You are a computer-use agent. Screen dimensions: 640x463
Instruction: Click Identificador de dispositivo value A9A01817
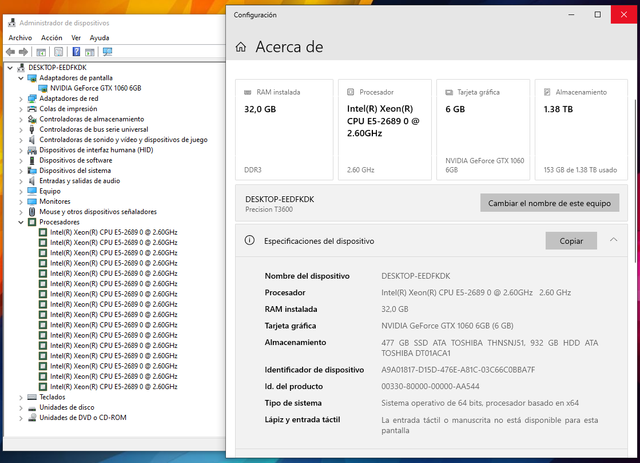click(x=458, y=370)
